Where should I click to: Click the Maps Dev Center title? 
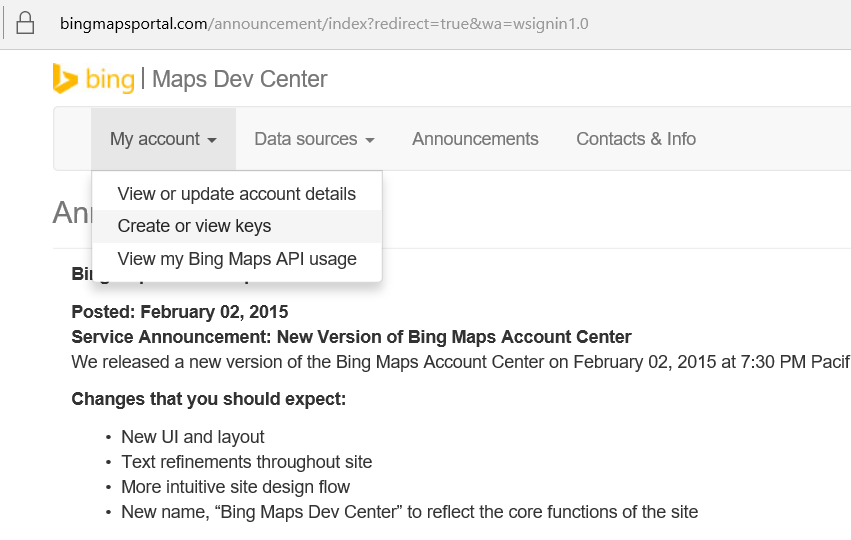tap(239, 79)
